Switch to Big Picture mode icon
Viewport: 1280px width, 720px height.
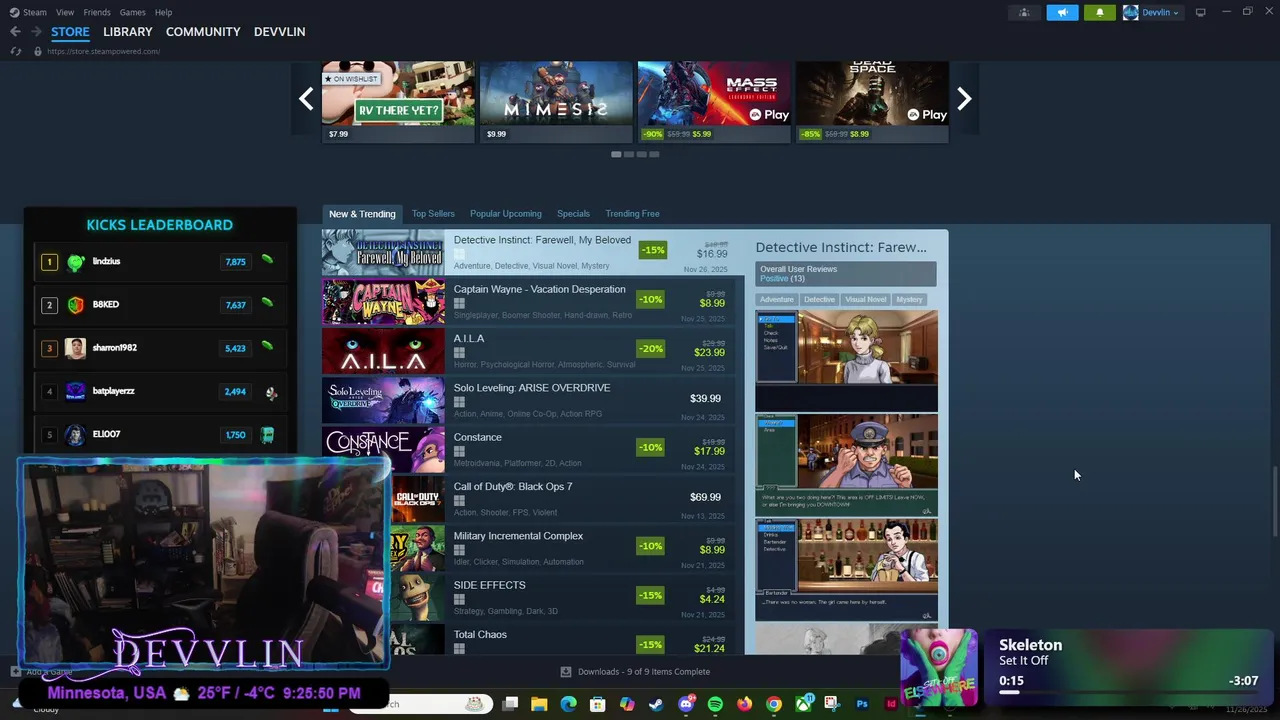click(x=1201, y=12)
